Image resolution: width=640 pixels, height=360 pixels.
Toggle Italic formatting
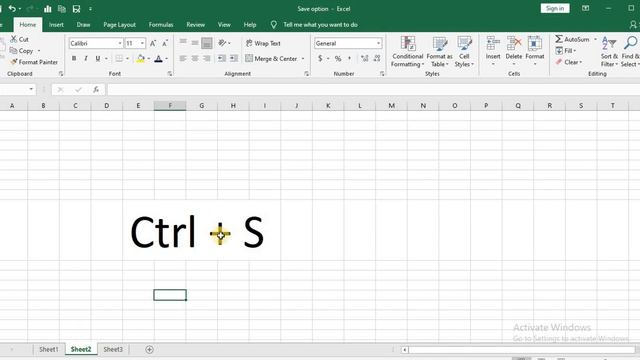point(86,58)
